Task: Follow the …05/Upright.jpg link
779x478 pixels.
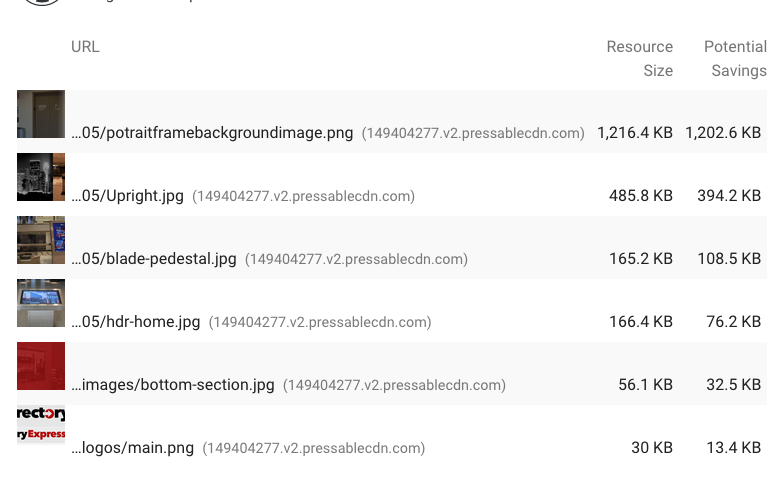Action: tap(127, 196)
